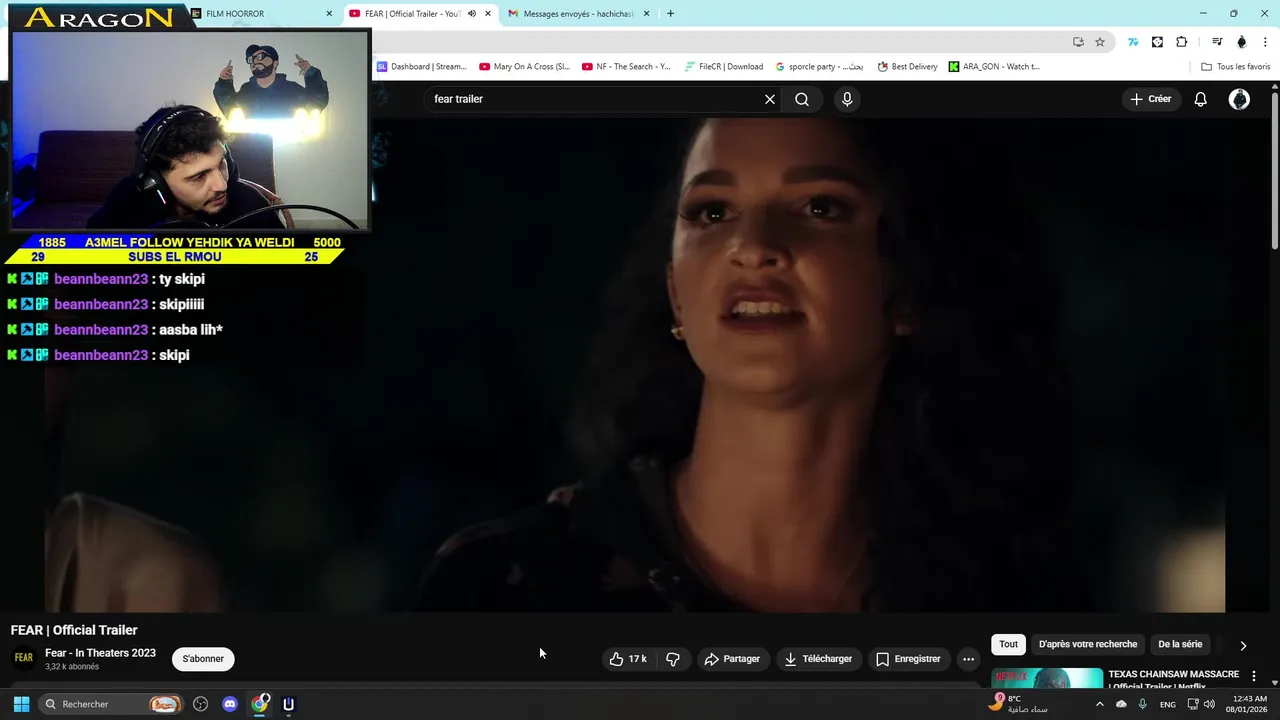This screenshot has height=720, width=1280.
Task: Bookmark this page with the star icon
Action: pos(1100,42)
